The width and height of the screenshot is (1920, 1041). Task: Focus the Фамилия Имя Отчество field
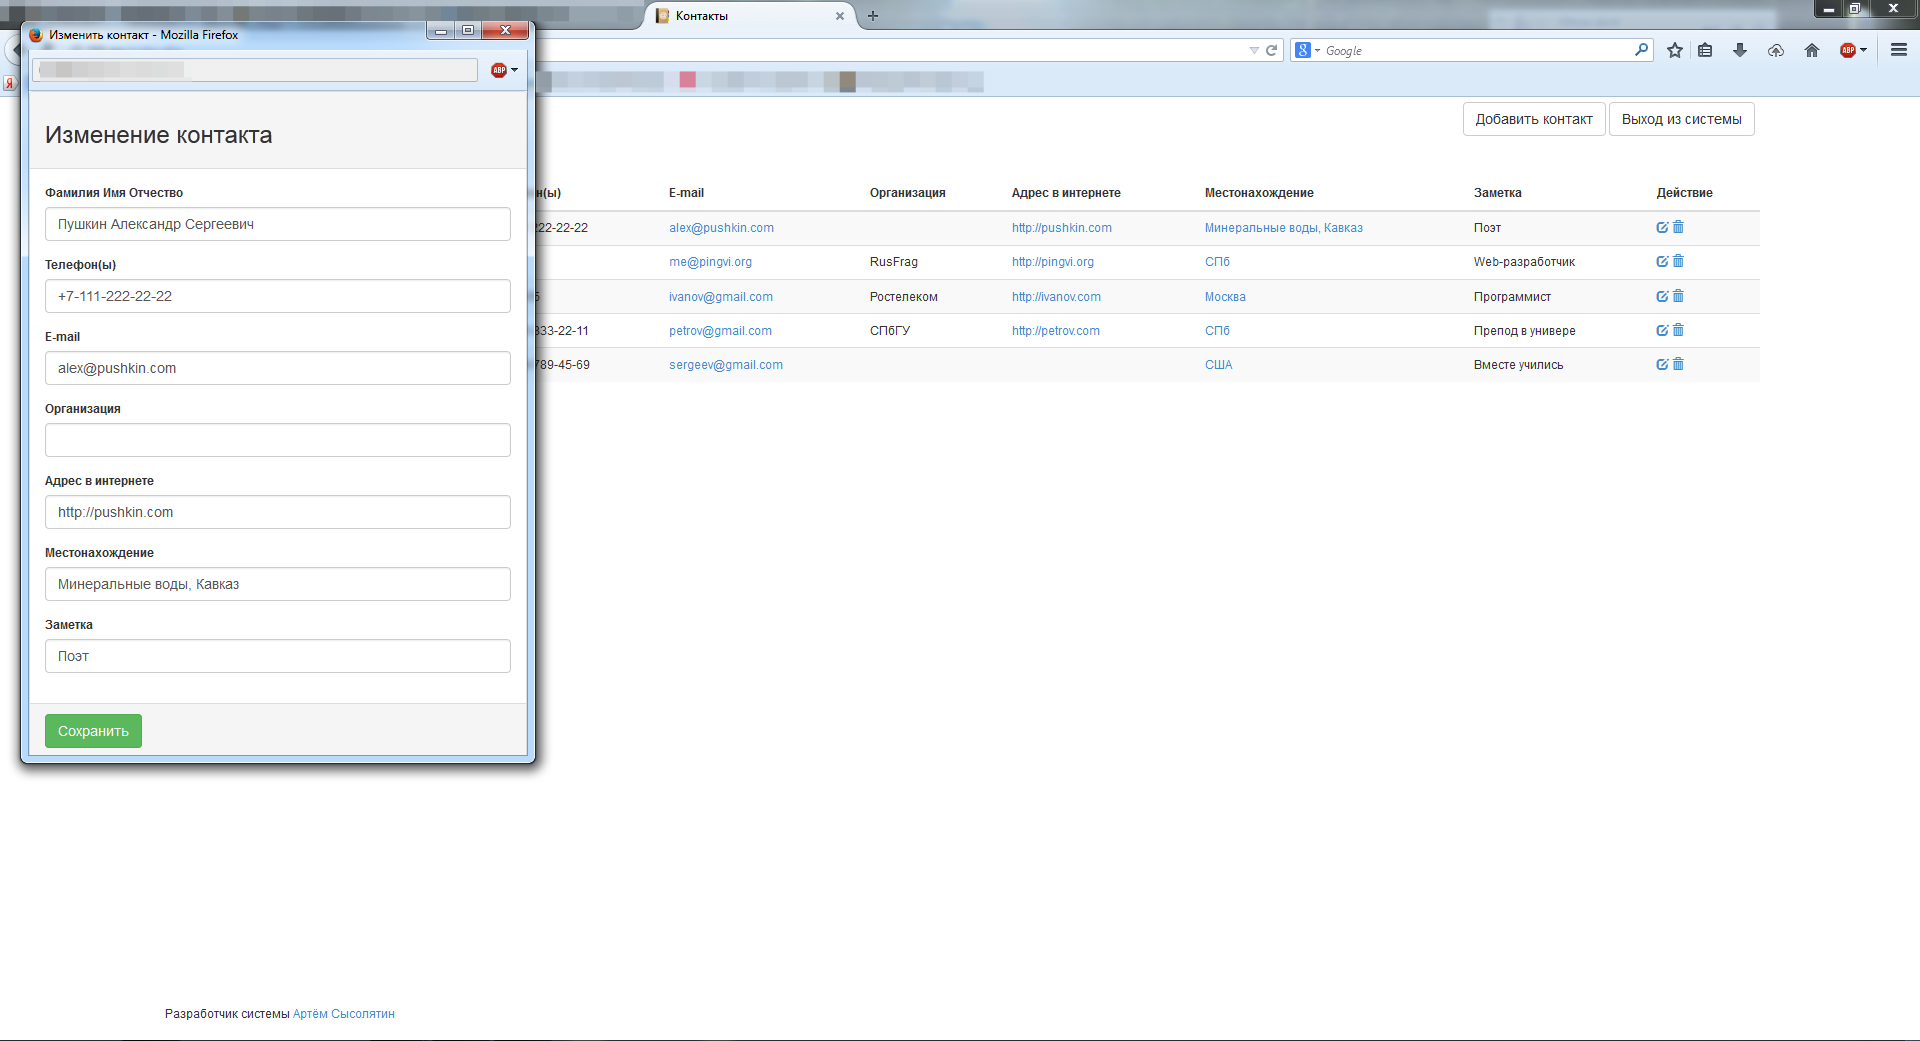click(278, 224)
